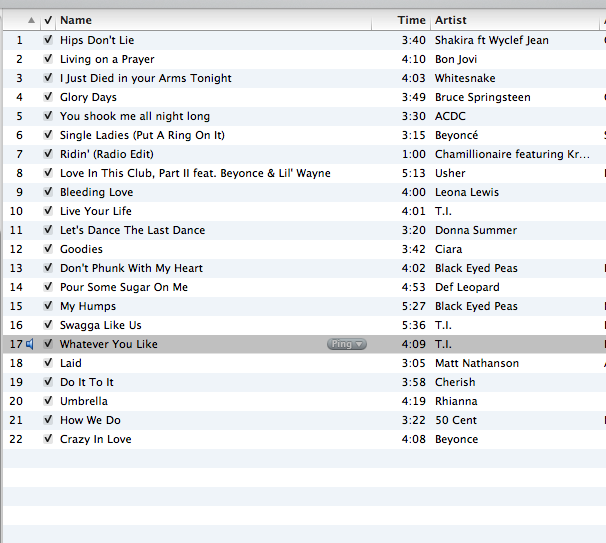Click artist Matt Nathanson
This screenshot has width=606, height=543.
477,363
